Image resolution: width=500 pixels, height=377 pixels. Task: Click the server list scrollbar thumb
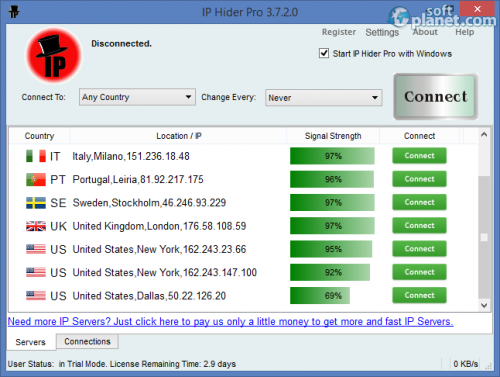pyautogui.click(x=484, y=237)
